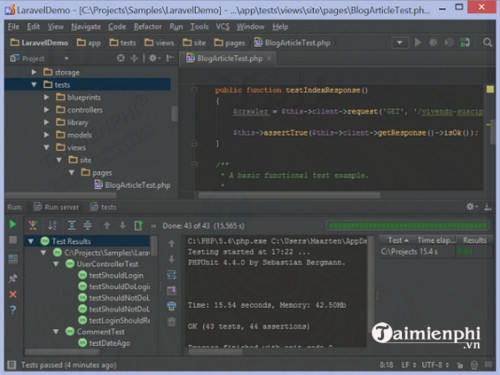Image resolution: width=500 pixels, height=375 pixels.
Task: Collapse the tests folder
Action: click(x=34, y=85)
